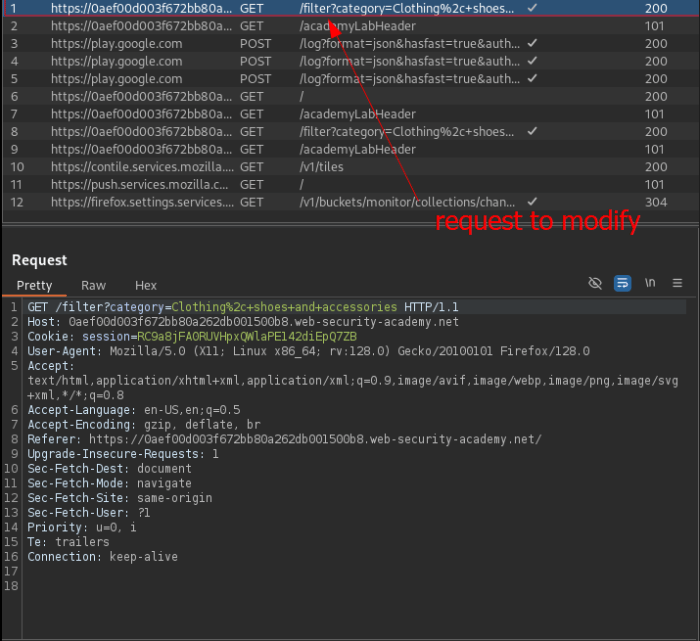Click the User-Agent header line
This screenshot has width=700, height=641.
coord(308,351)
